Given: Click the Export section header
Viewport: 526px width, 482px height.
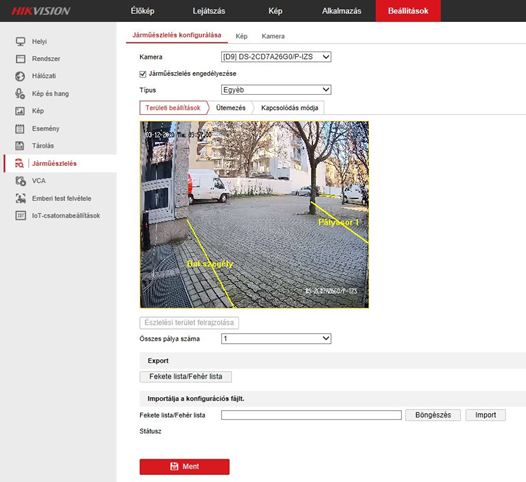Looking at the screenshot, I should (333, 361).
